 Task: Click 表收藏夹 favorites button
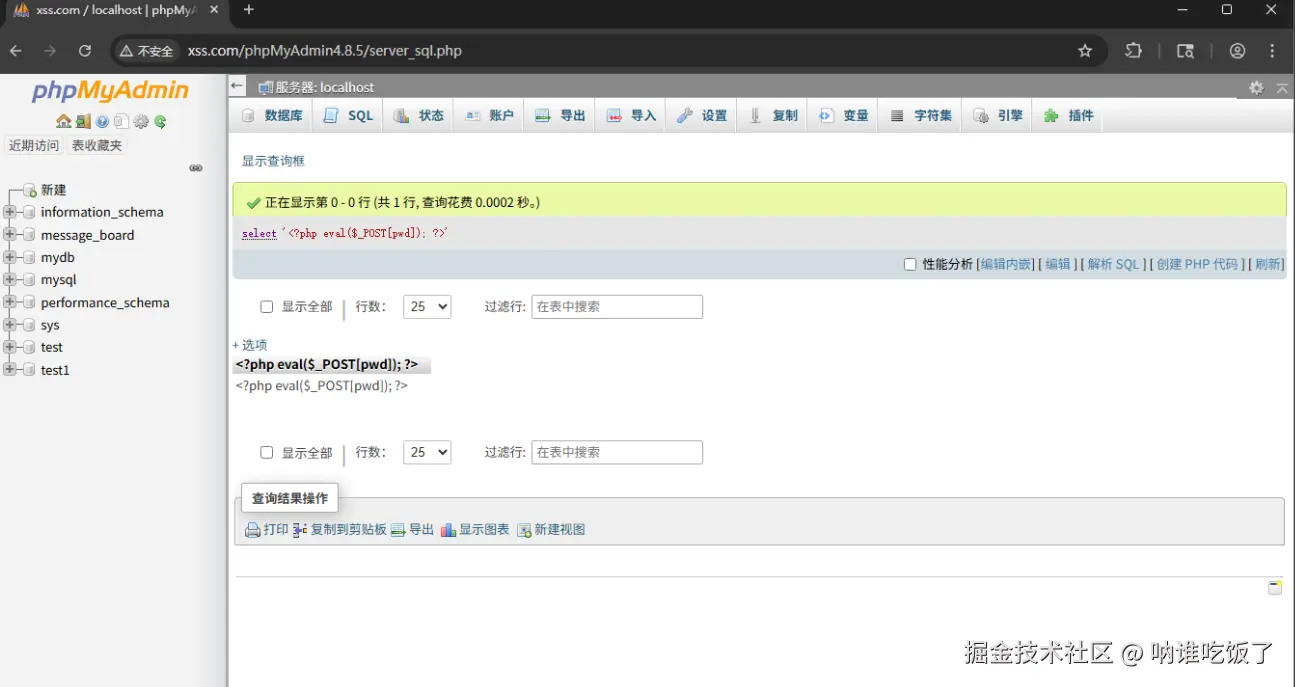[97, 146]
